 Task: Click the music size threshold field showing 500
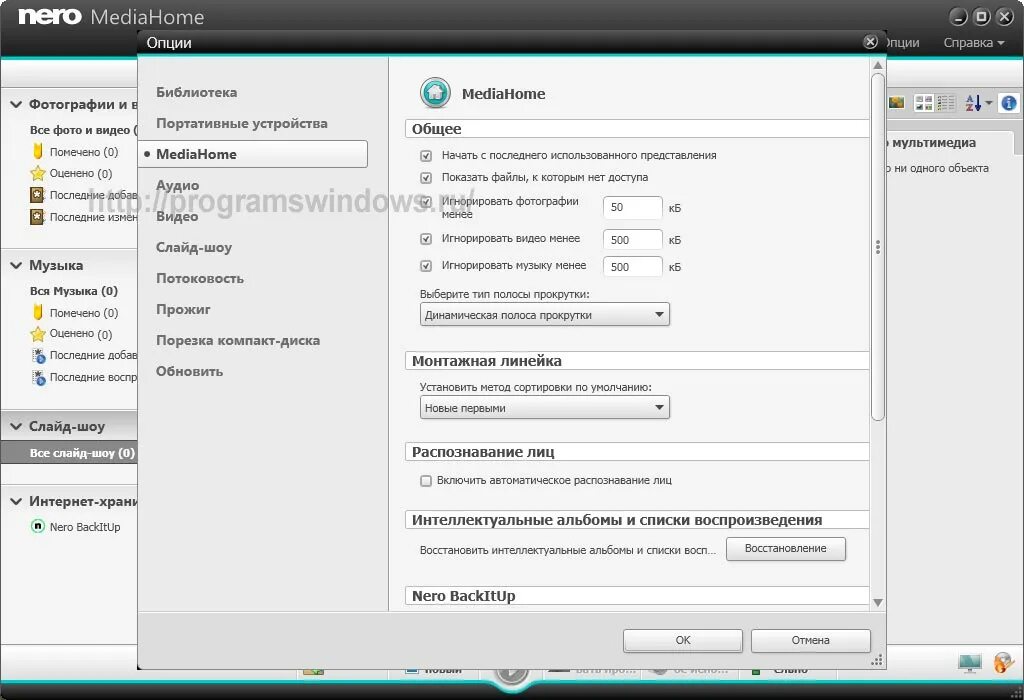(x=632, y=266)
